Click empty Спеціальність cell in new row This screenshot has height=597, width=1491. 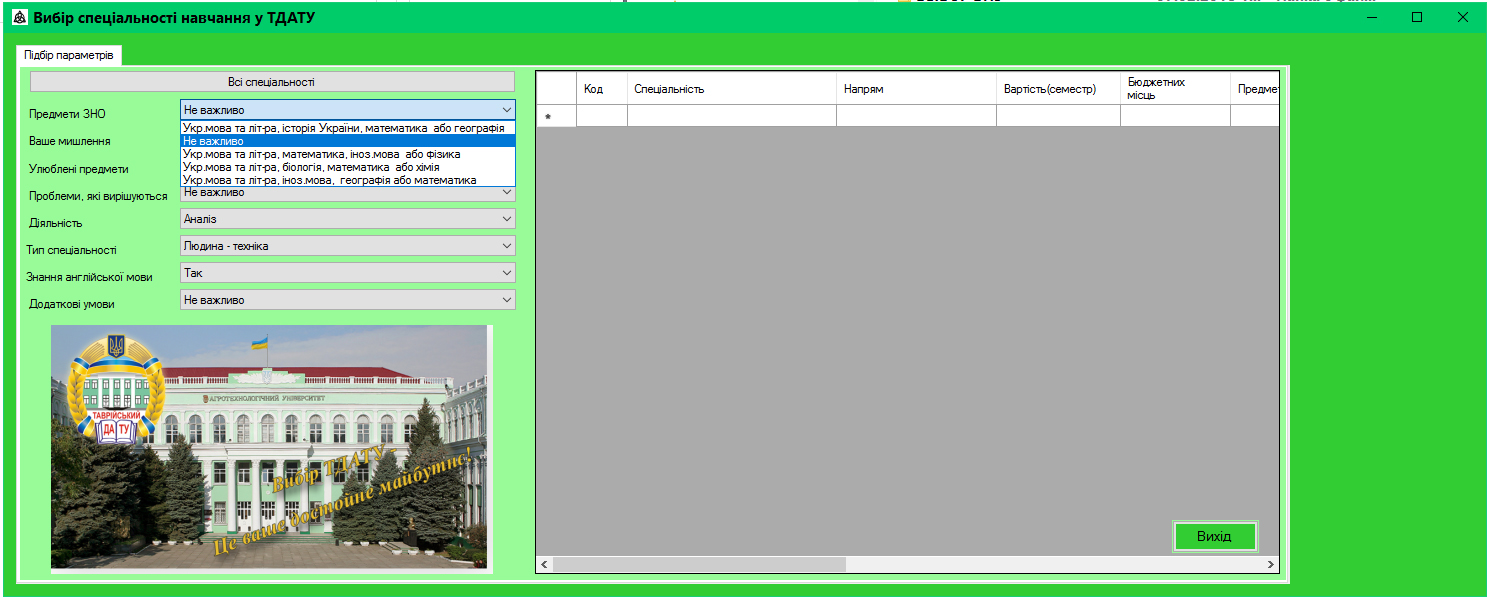tap(732, 116)
